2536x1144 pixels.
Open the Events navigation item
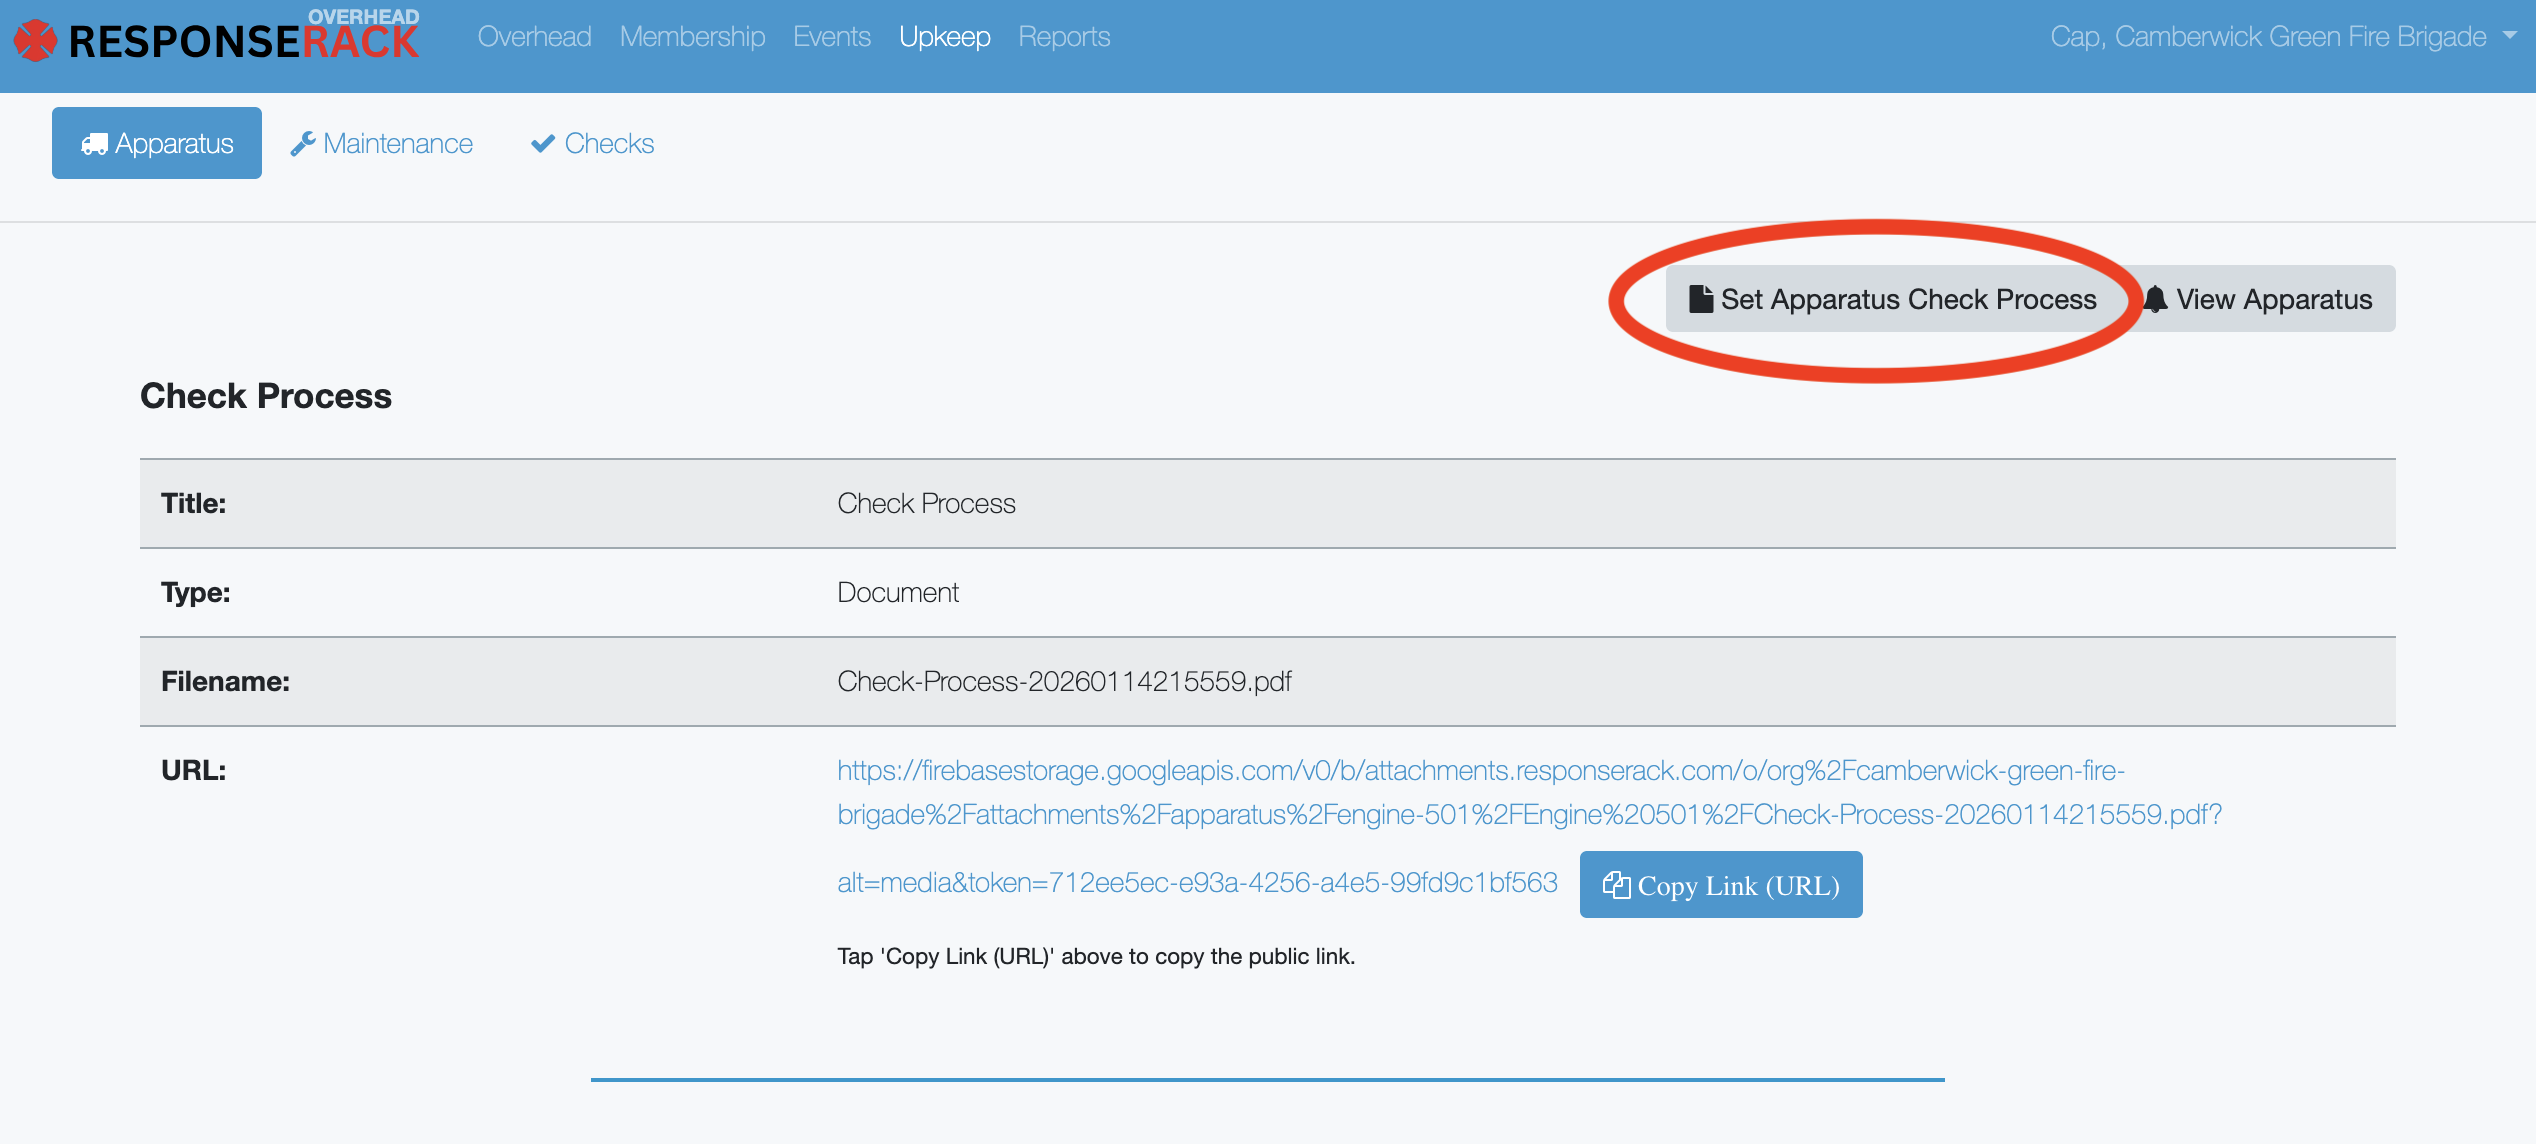pos(831,37)
